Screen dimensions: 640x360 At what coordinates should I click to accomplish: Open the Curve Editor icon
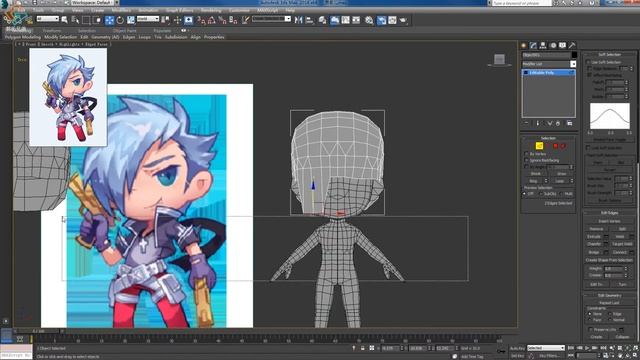[x=345, y=20]
